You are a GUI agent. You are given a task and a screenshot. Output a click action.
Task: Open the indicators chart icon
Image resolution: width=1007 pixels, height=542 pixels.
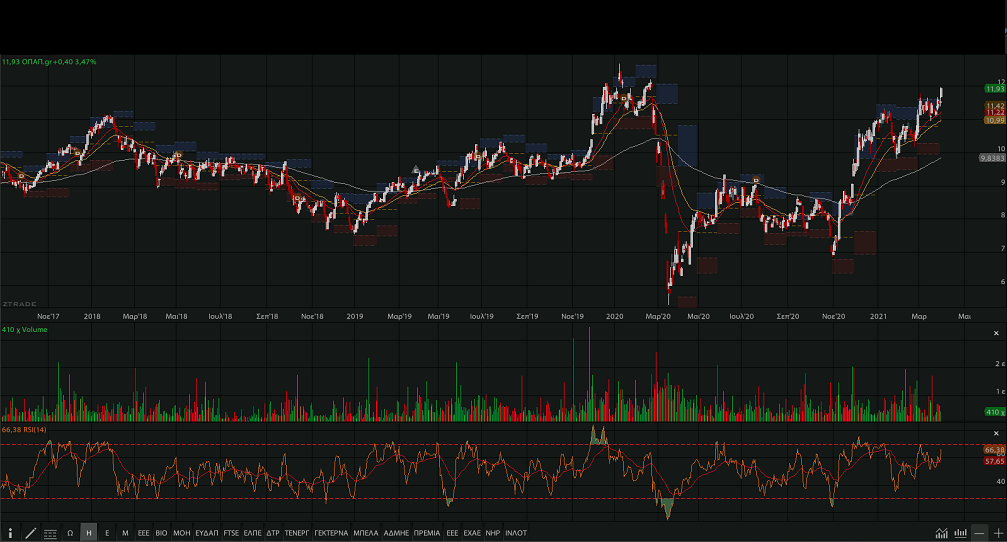click(942, 533)
